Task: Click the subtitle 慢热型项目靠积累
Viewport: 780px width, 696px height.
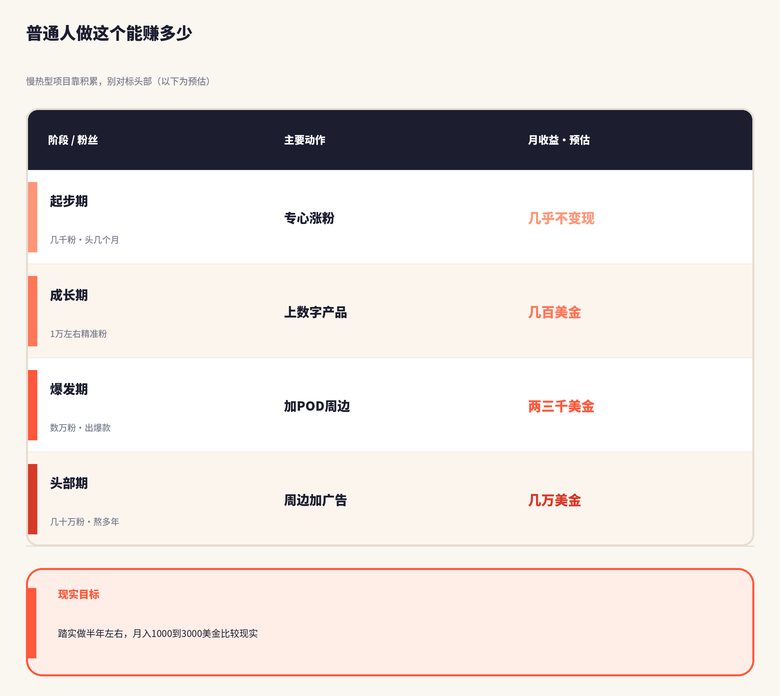Action: coord(118,81)
